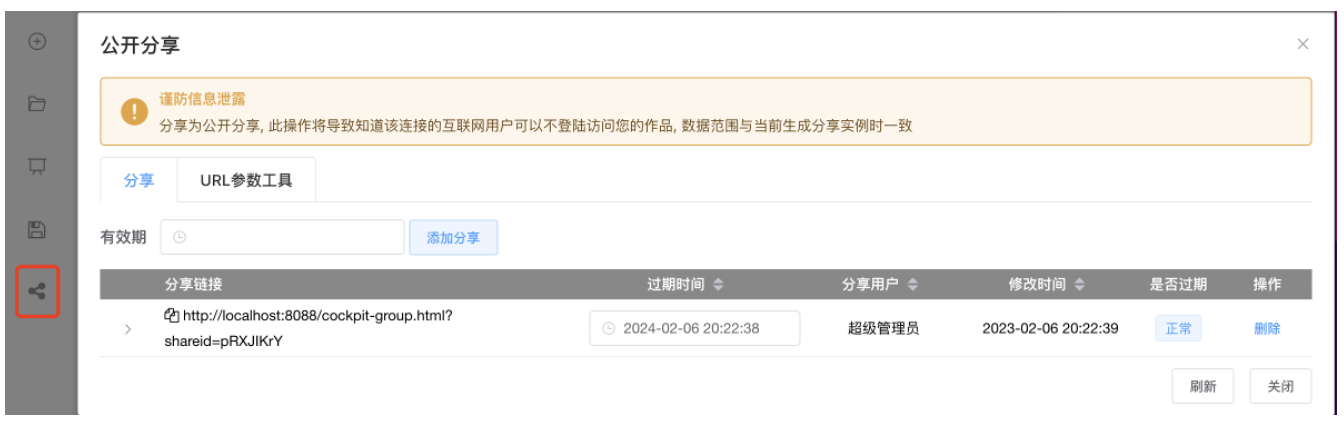Screen dimensions: 1344x428
Task: Sort by 过期时间 column
Action: (x=718, y=285)
